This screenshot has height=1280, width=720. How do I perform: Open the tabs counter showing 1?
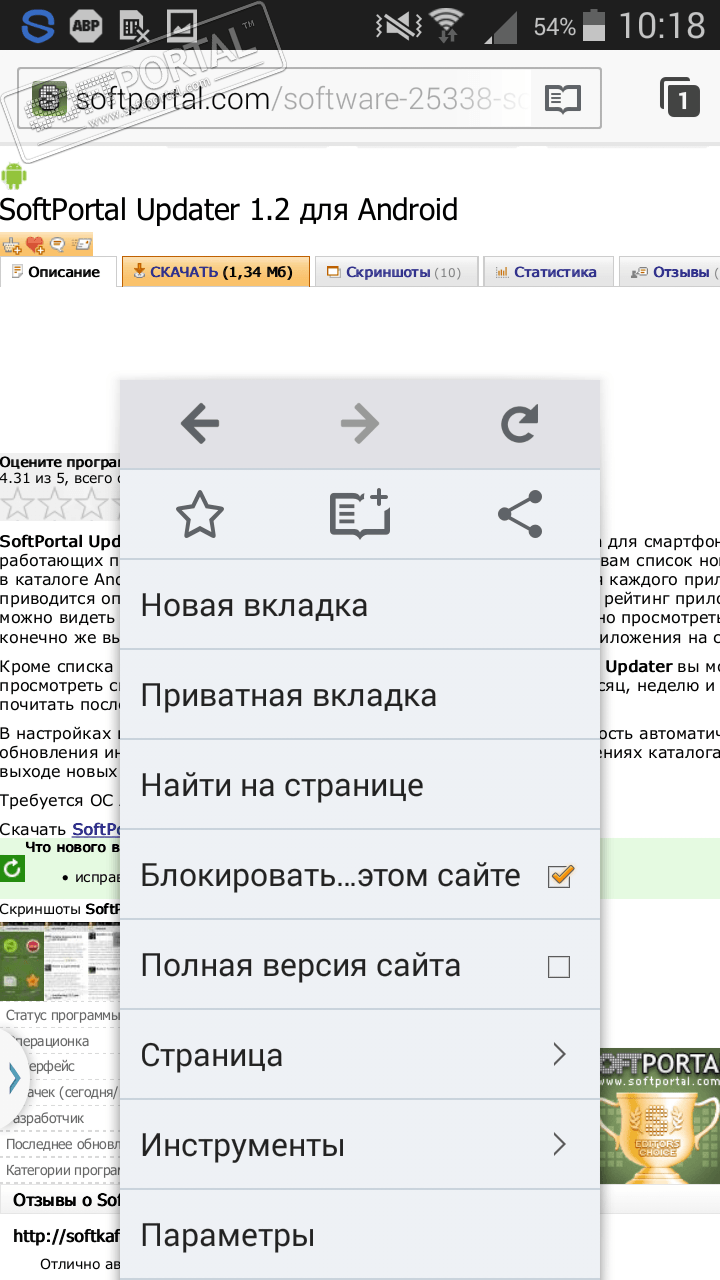click(x=680, y=97)
